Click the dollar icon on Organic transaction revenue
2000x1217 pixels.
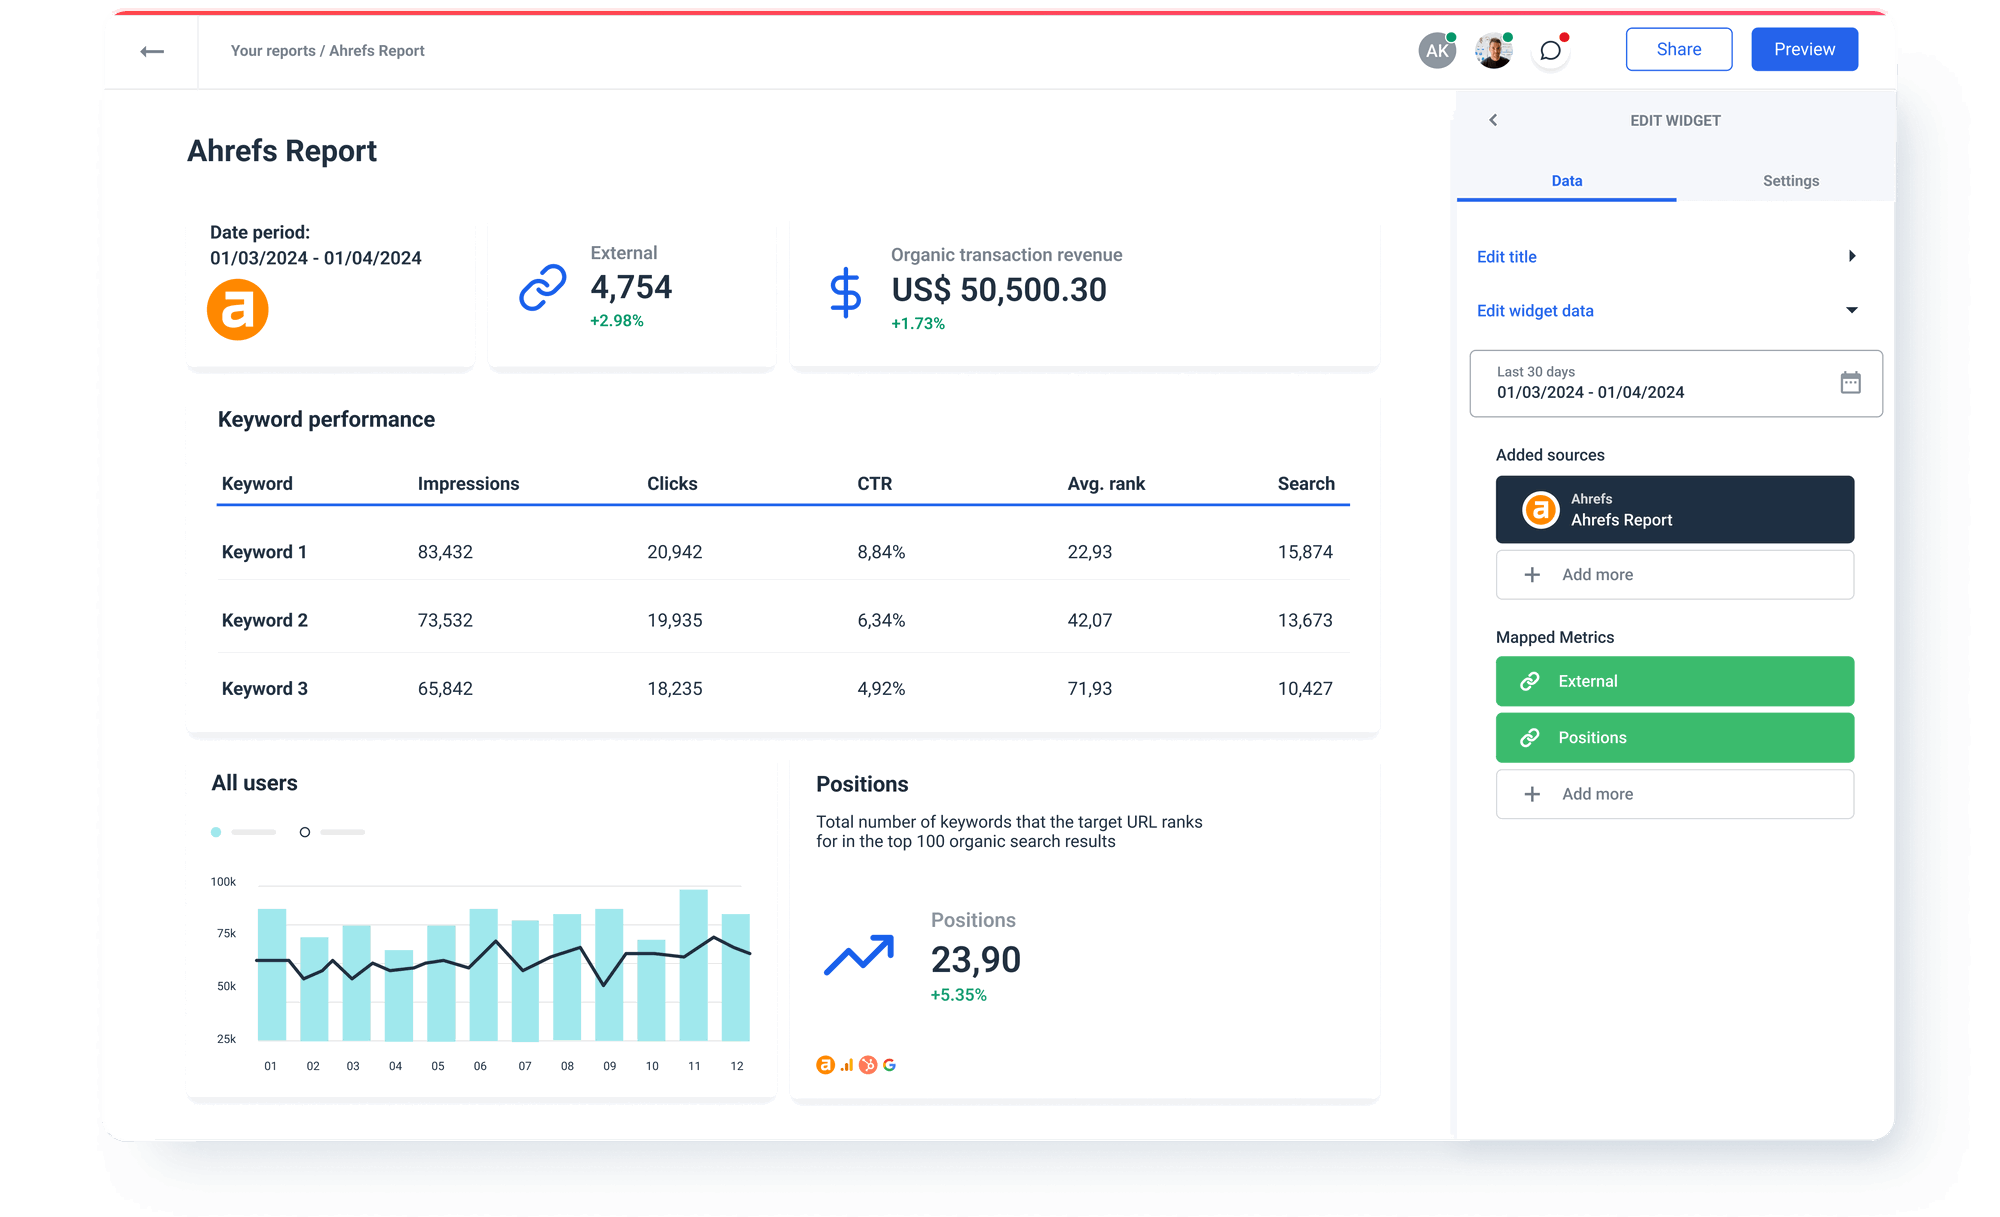coord(846,293)
